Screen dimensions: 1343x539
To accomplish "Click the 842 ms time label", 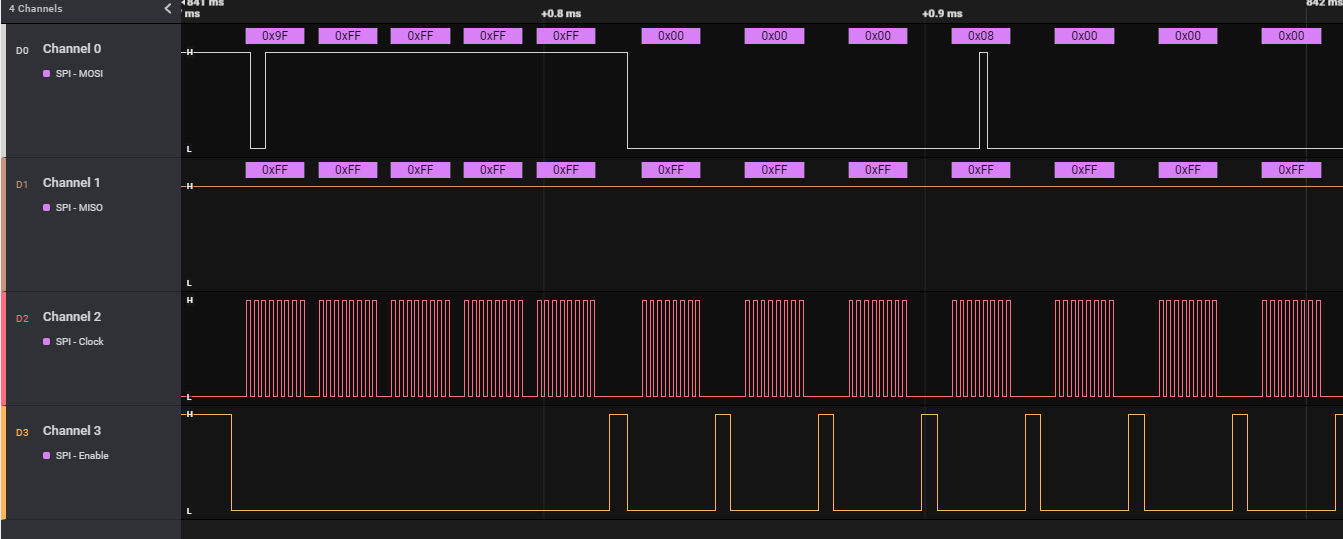I will pos(1324,3).
